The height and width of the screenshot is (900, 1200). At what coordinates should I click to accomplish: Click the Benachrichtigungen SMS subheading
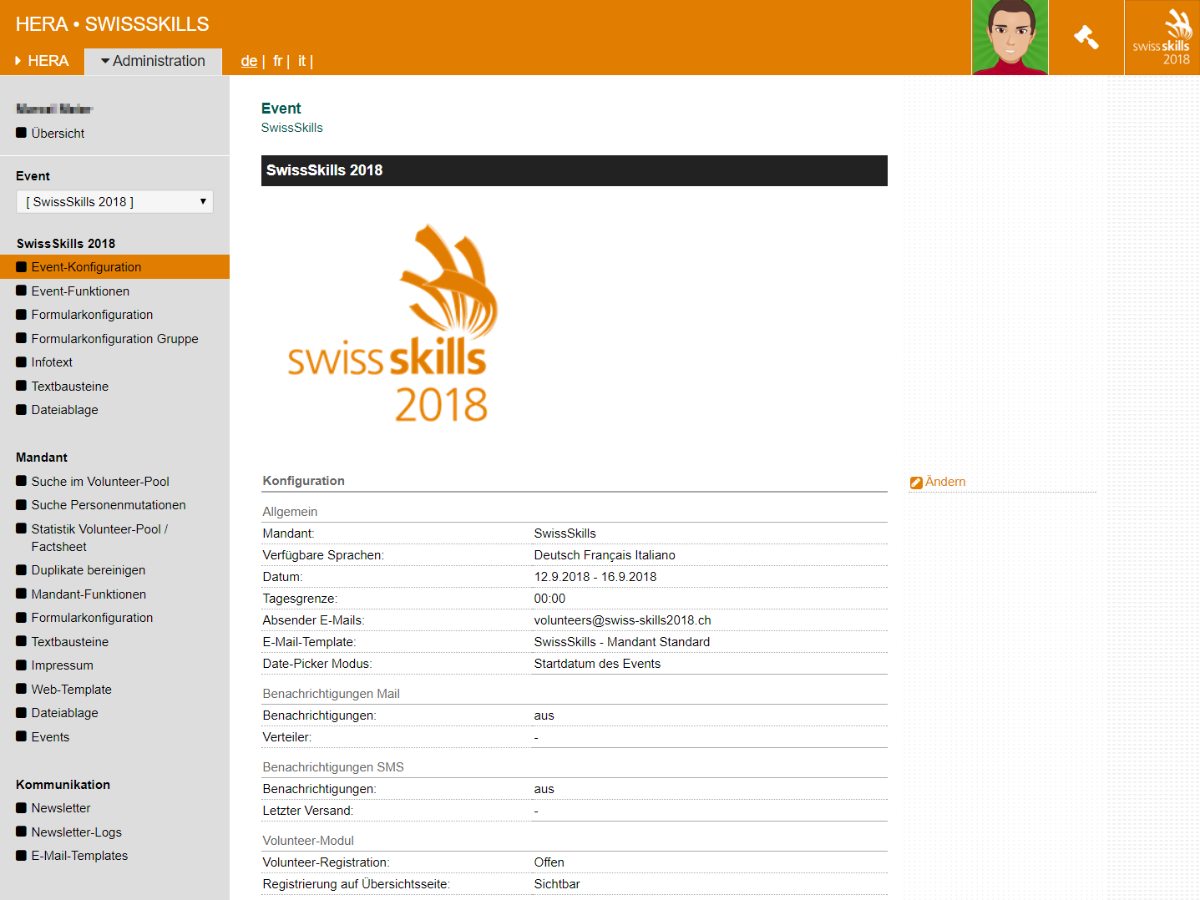[333, 767]
